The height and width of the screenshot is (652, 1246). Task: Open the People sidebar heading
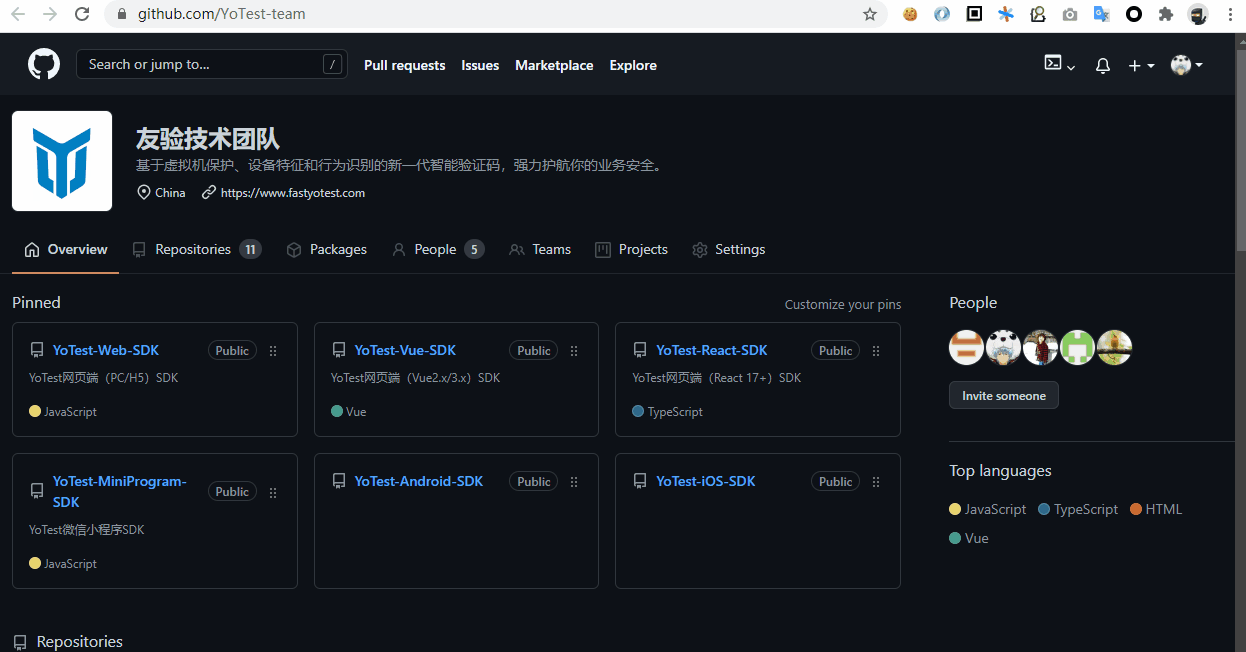973,303
